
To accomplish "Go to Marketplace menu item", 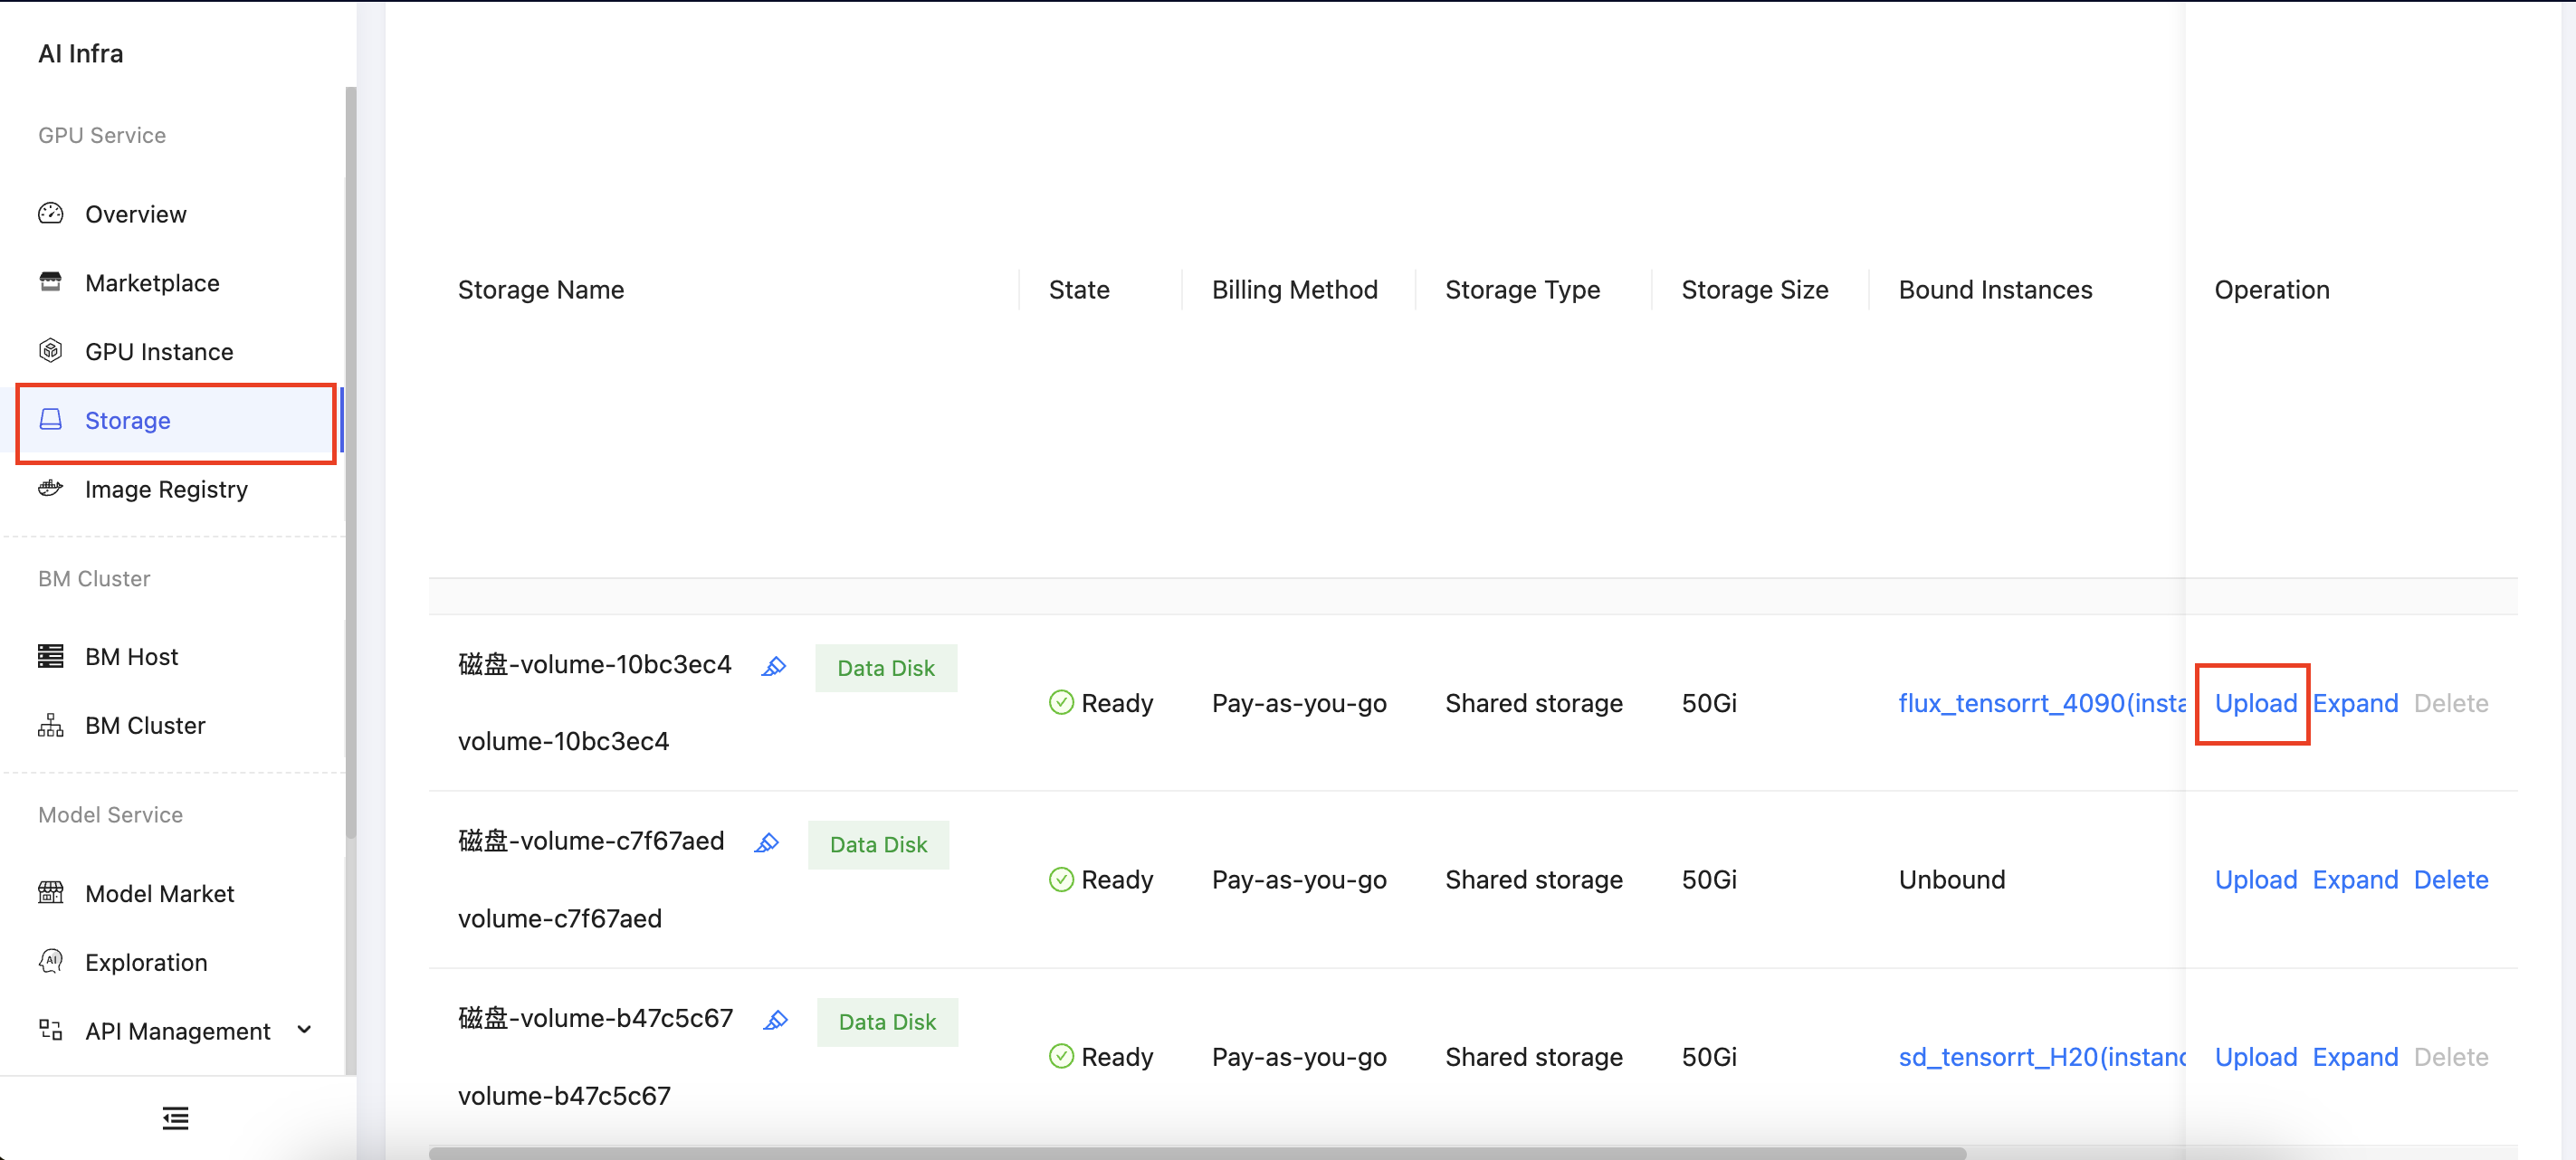I will (x=152, y=283).
